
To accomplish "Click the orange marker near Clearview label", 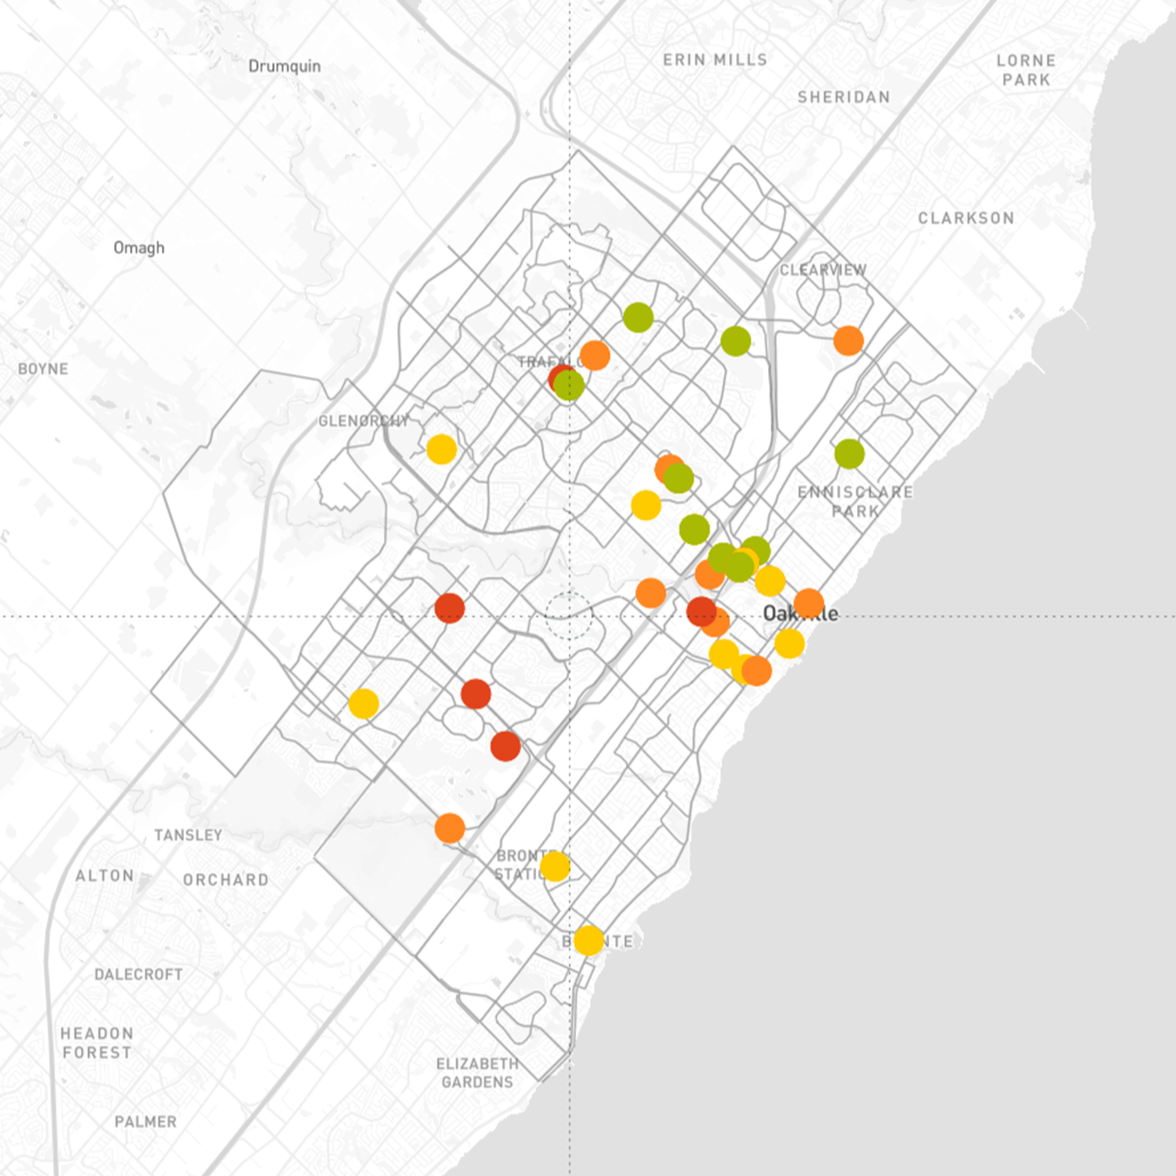I will tap(848, 341).
